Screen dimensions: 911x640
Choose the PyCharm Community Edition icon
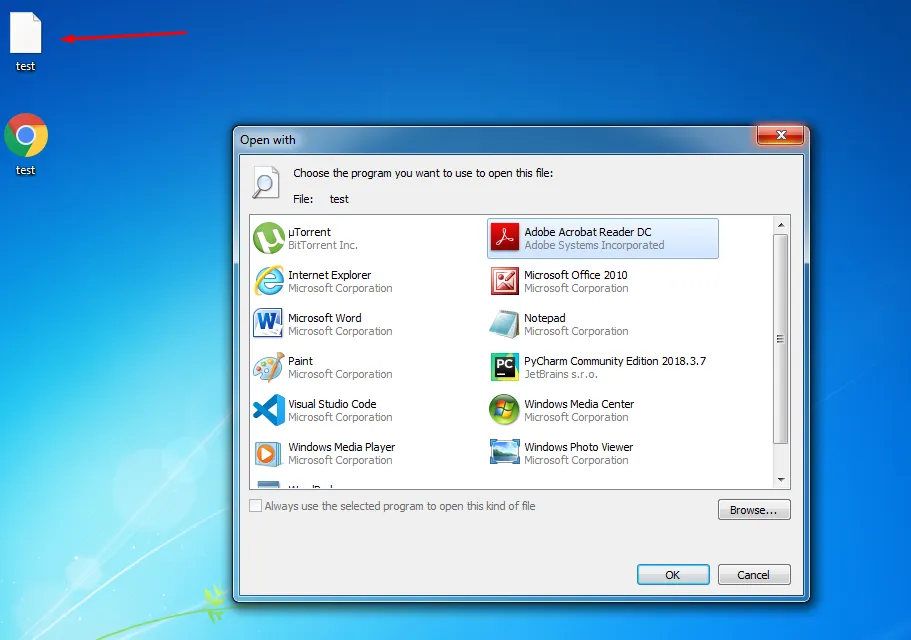pyautogui.click(x=505, y=367)
